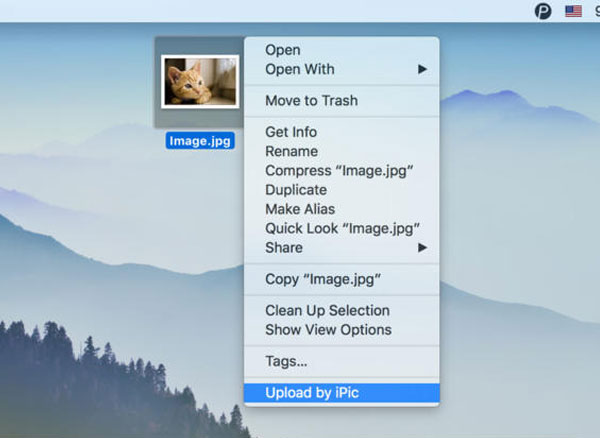
Task: Select Clean Up Selection
Action: tap(342, 311)
